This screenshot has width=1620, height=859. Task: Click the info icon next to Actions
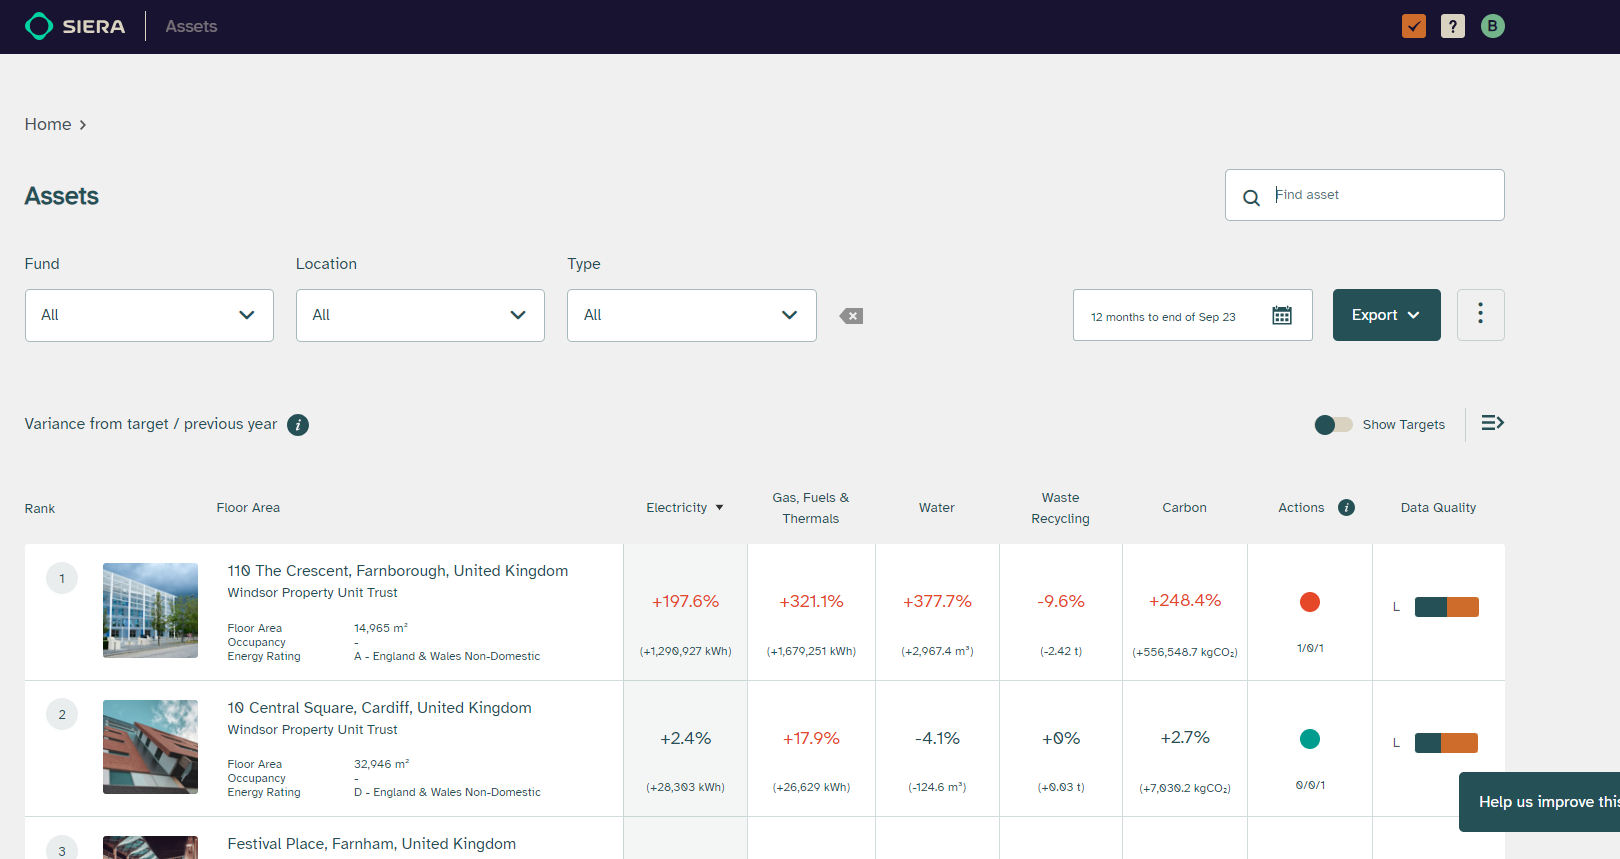tap(1346, 508)
